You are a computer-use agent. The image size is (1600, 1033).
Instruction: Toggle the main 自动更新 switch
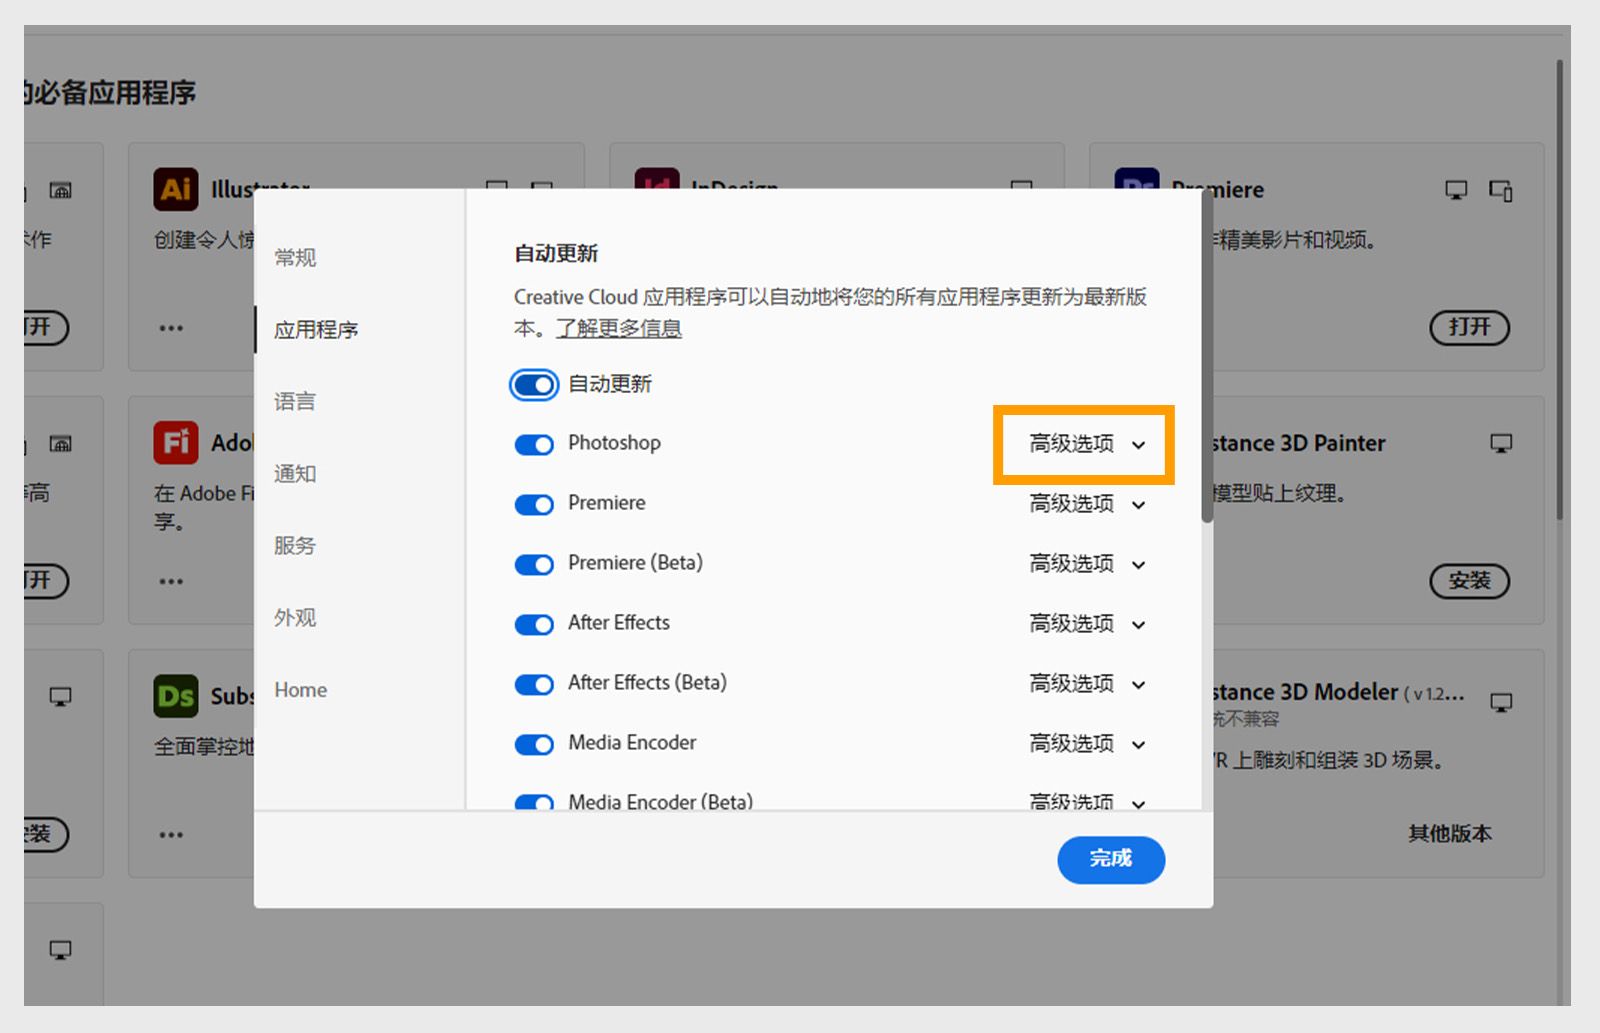click(534, 385)
